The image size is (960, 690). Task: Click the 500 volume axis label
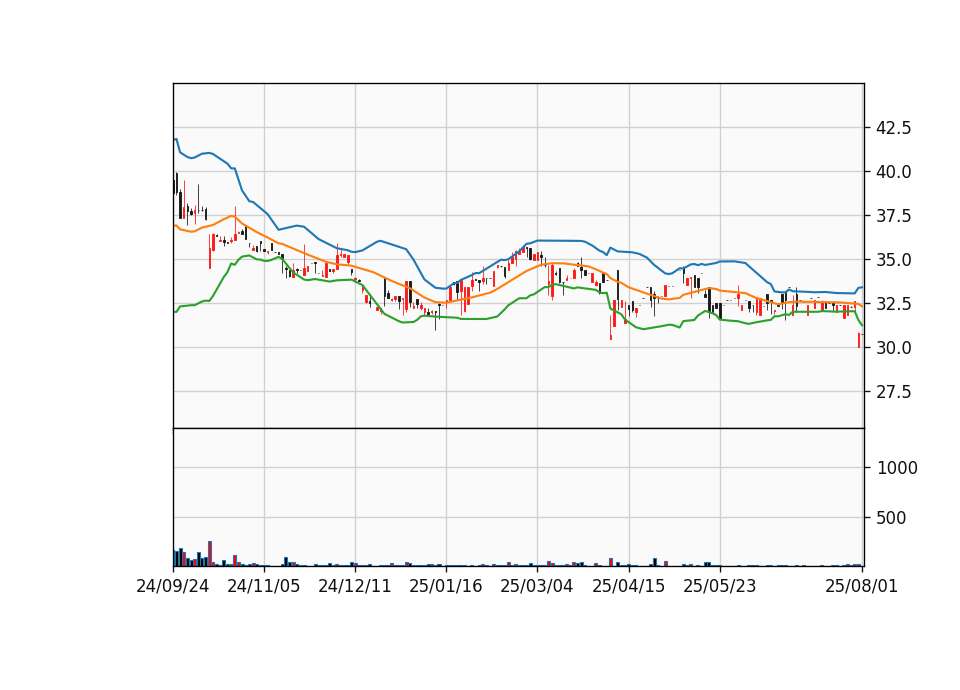891,518
